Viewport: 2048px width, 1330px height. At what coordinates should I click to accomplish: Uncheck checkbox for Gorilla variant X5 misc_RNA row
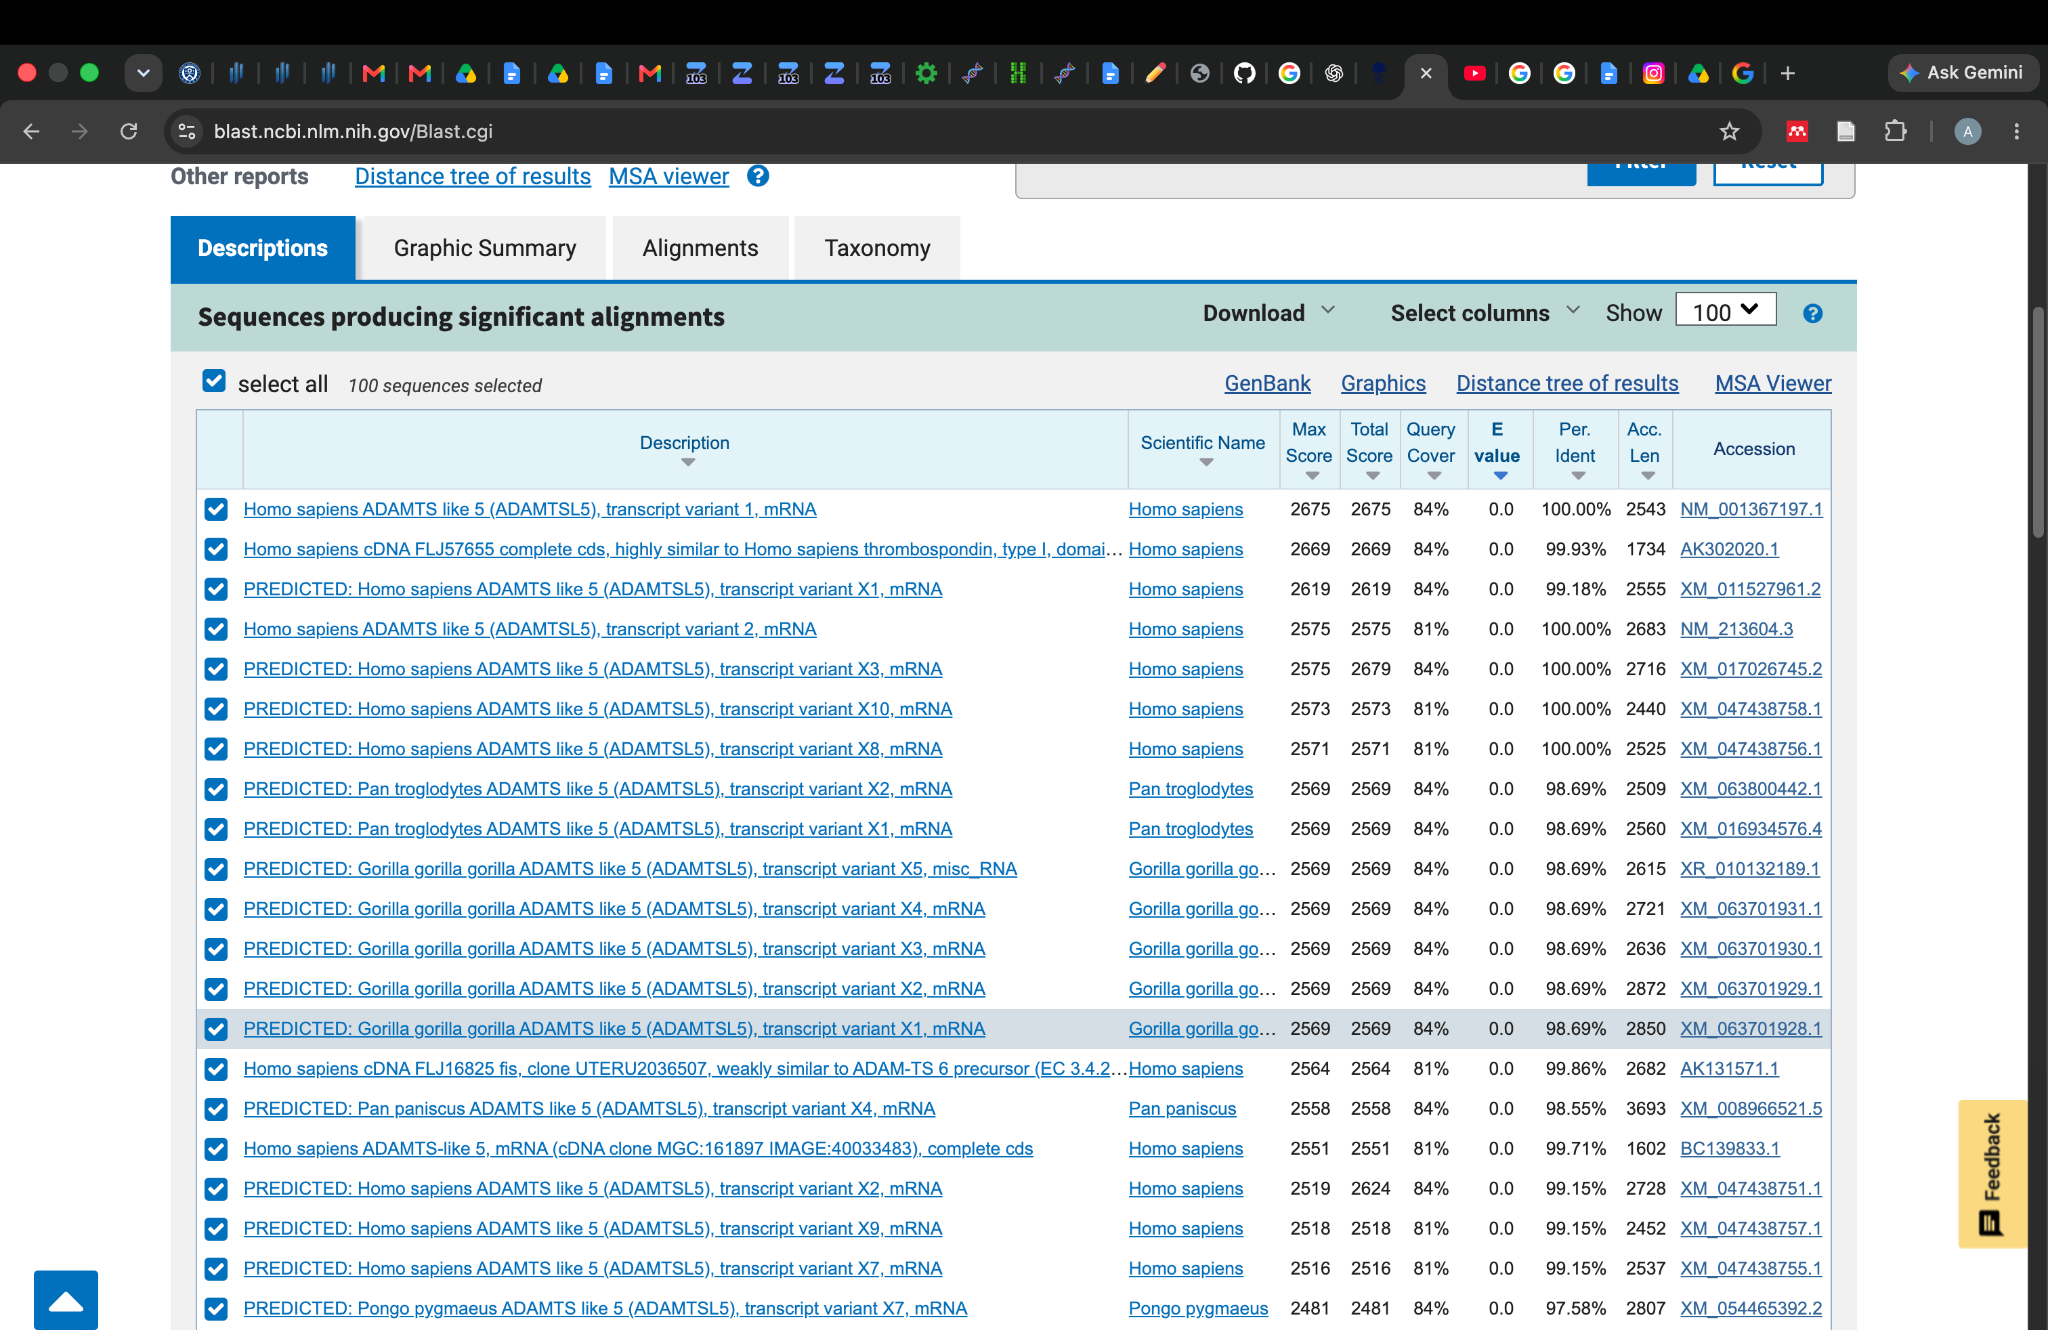click(216, 869)
